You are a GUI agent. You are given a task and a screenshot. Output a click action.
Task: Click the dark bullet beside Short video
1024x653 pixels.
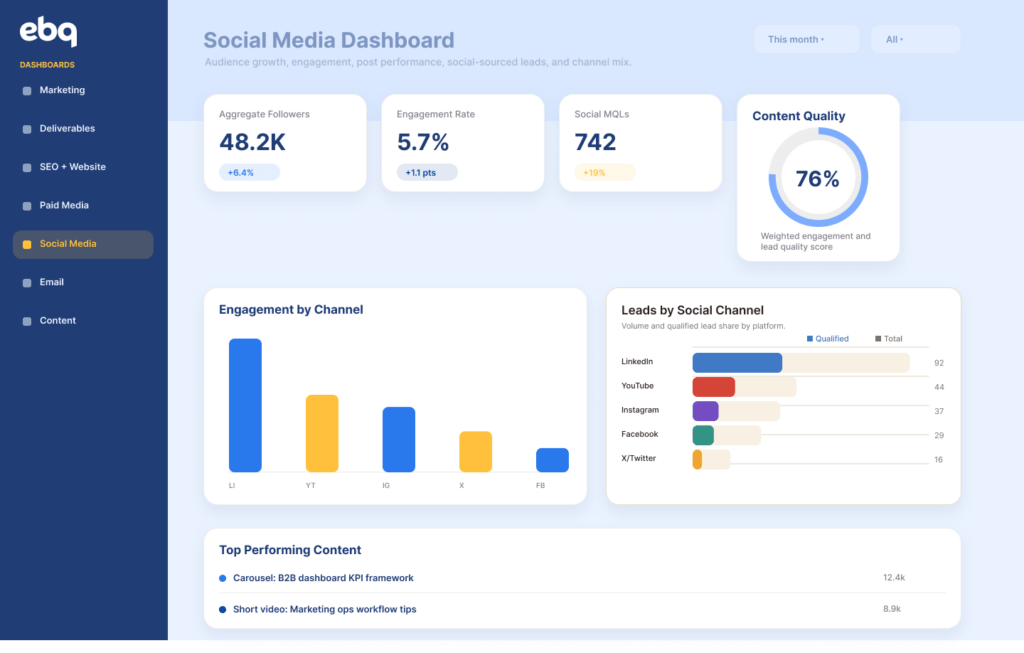(223, 610)
